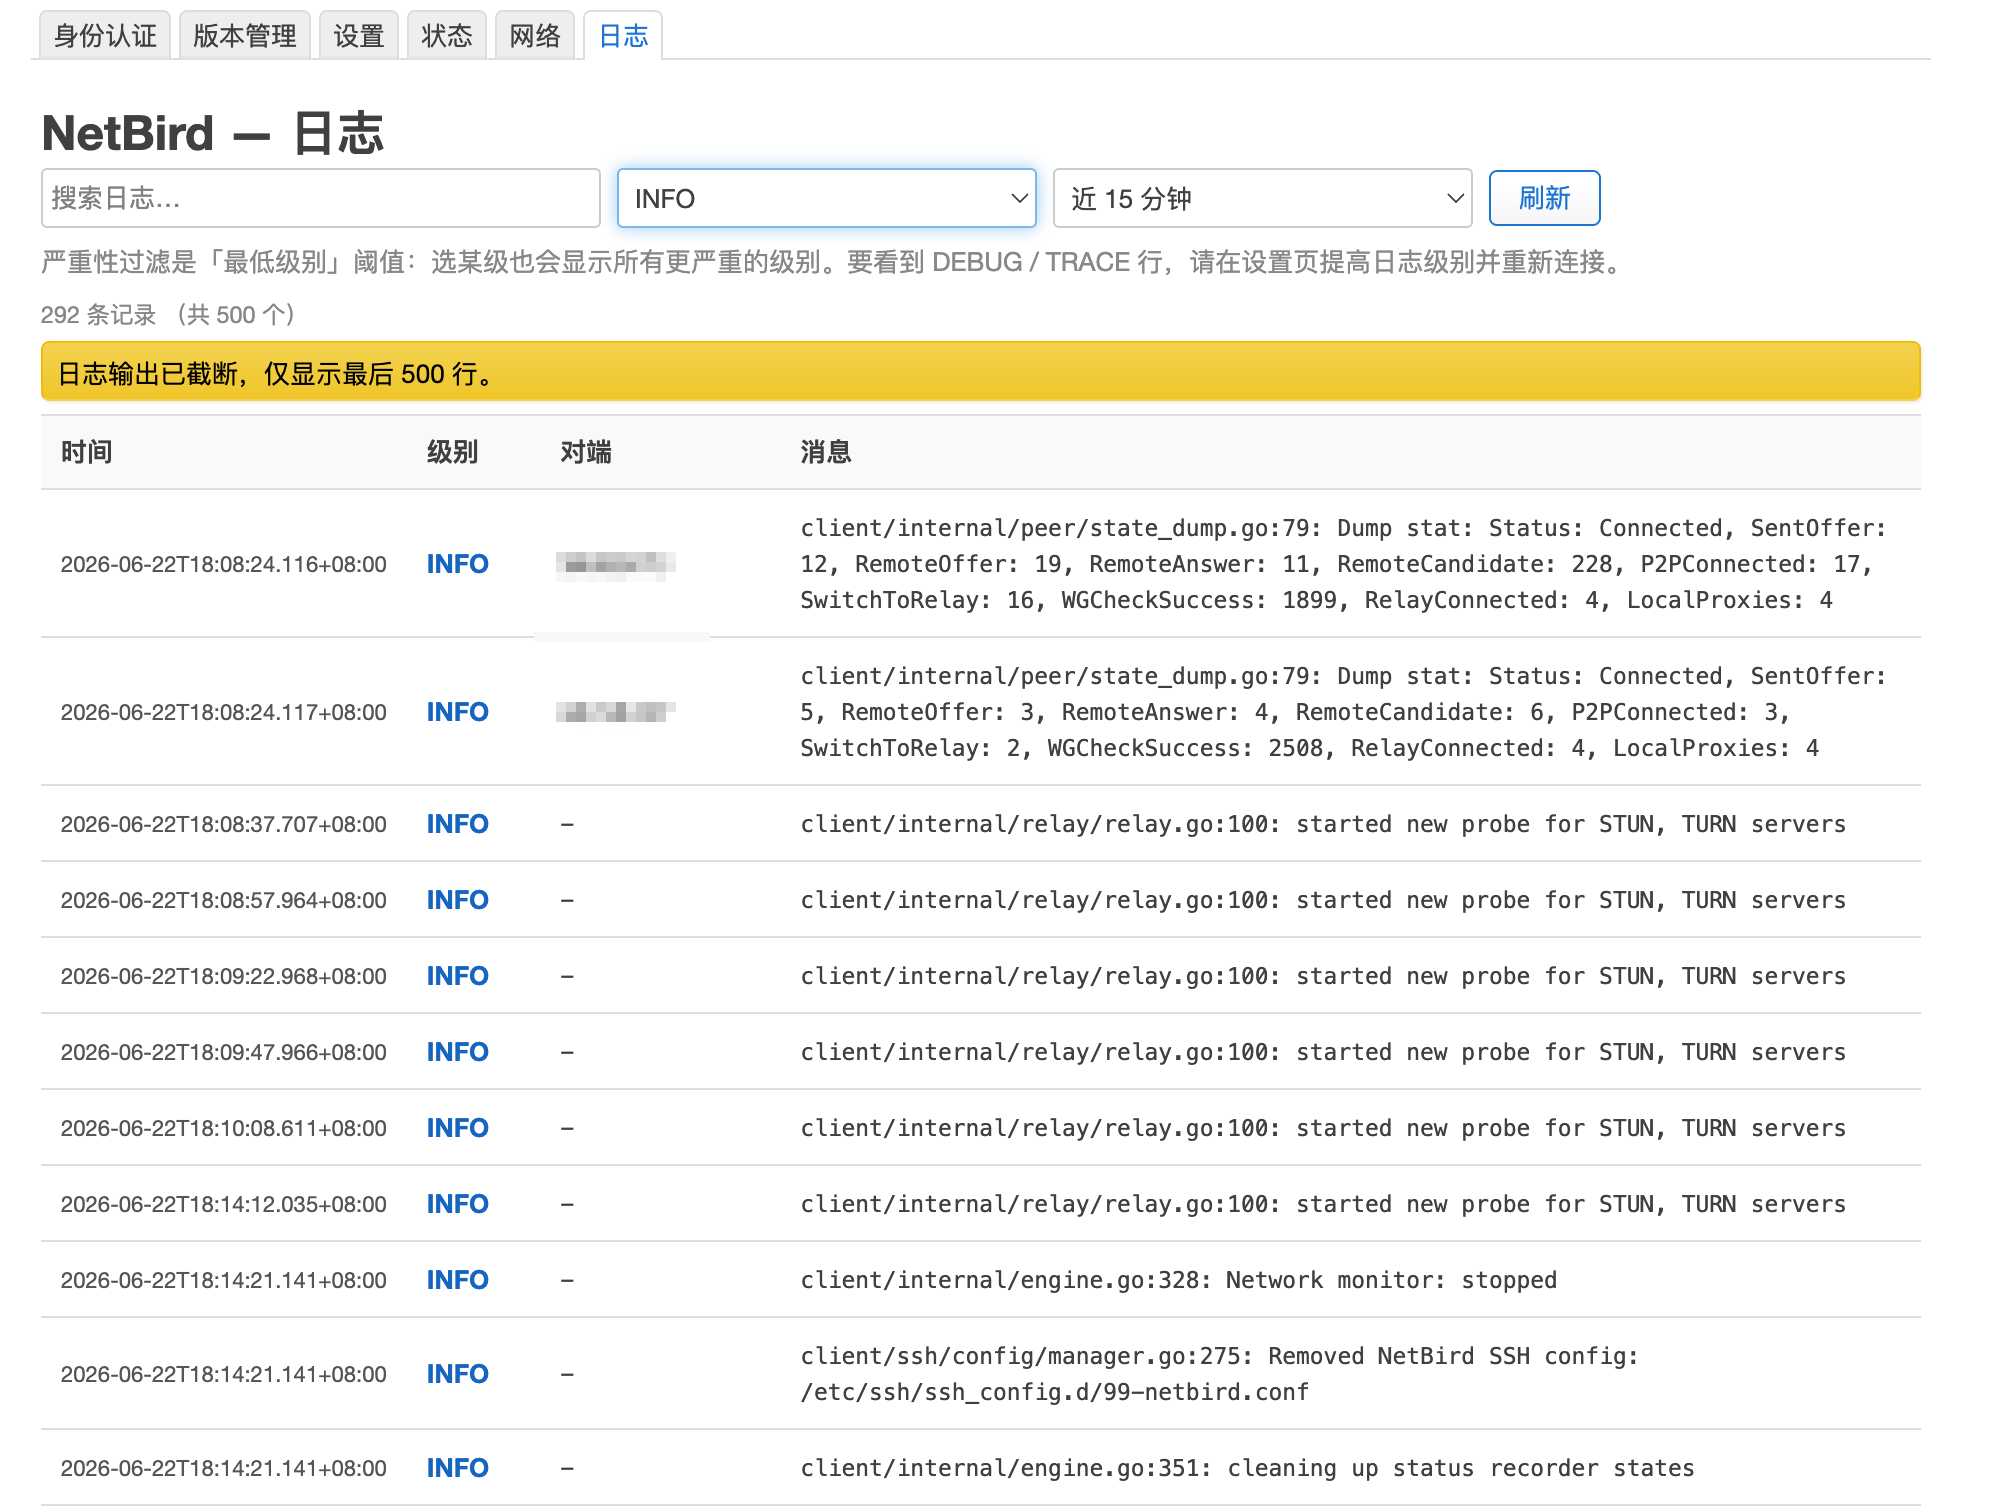
Task: Switch to the 身份认证 tab
Action: [105, 36]
